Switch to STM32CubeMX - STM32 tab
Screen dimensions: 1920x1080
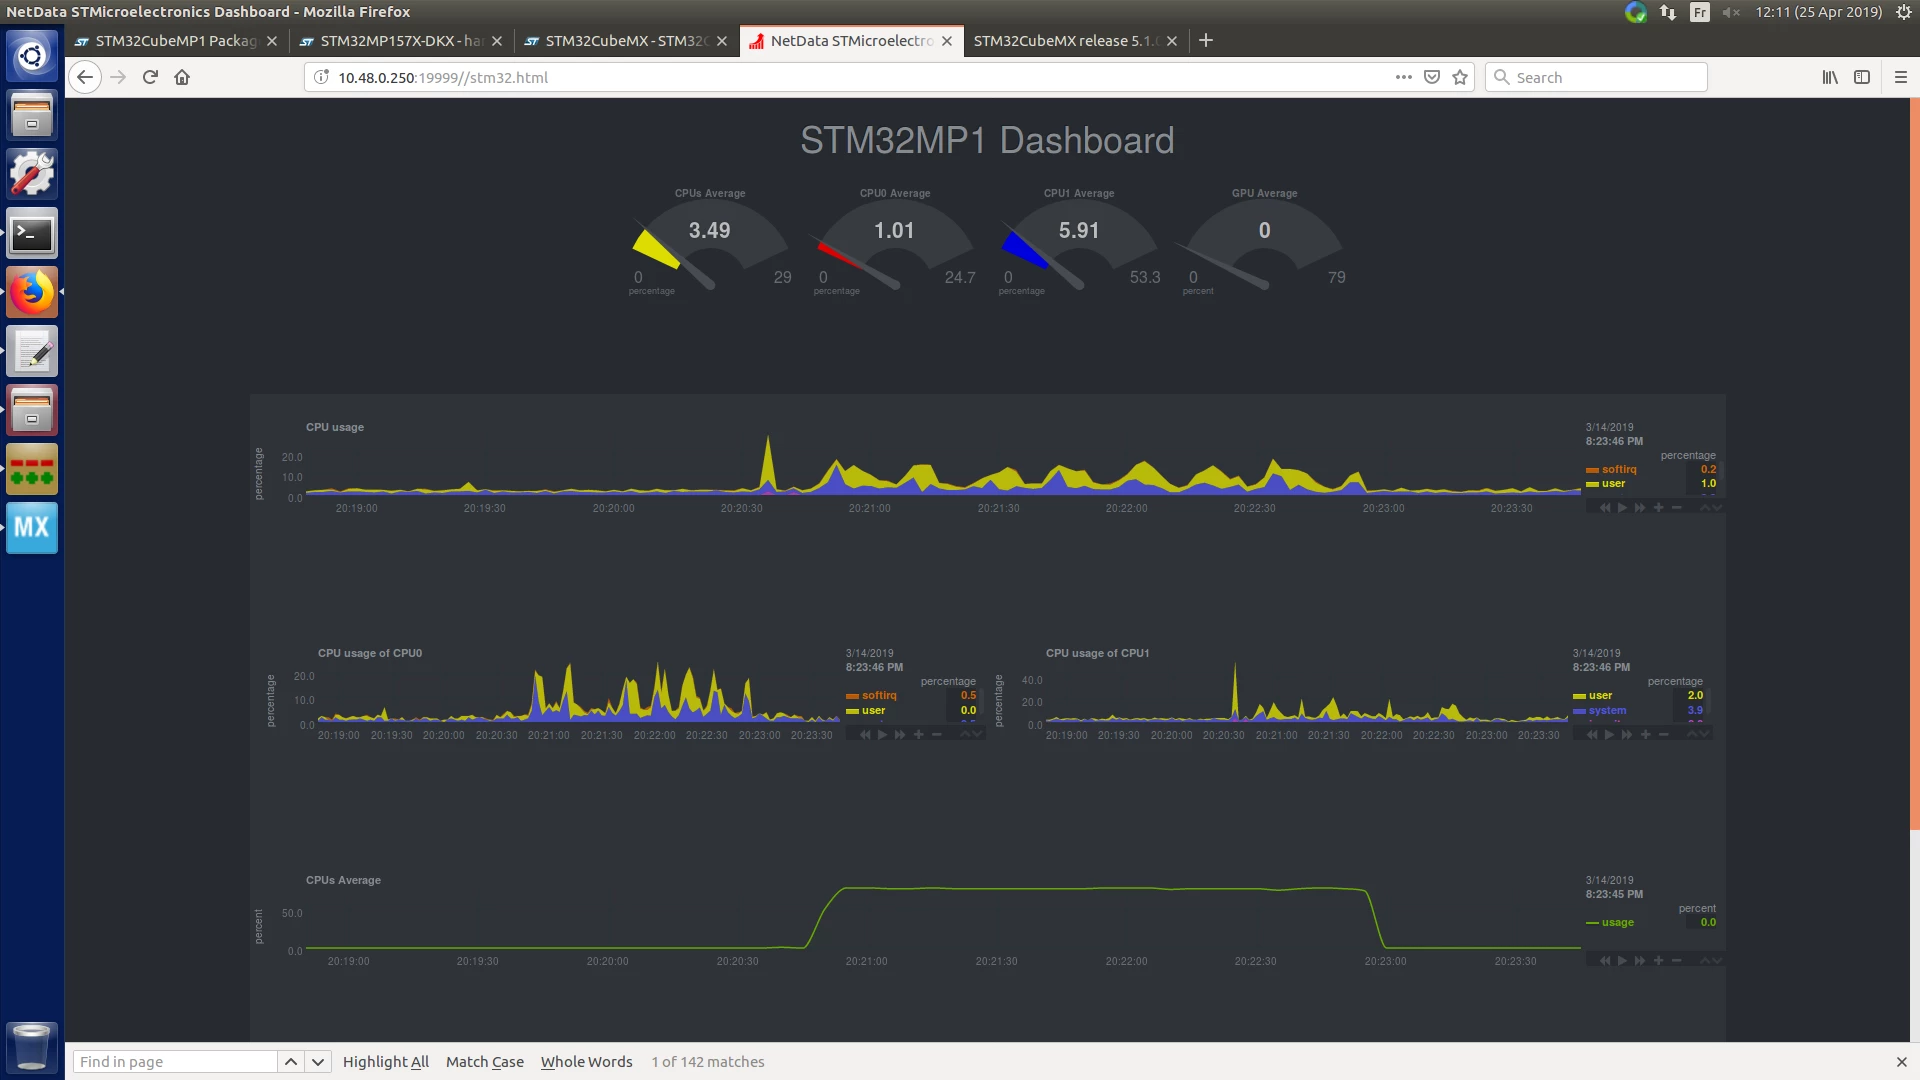(x=626, y=41)
